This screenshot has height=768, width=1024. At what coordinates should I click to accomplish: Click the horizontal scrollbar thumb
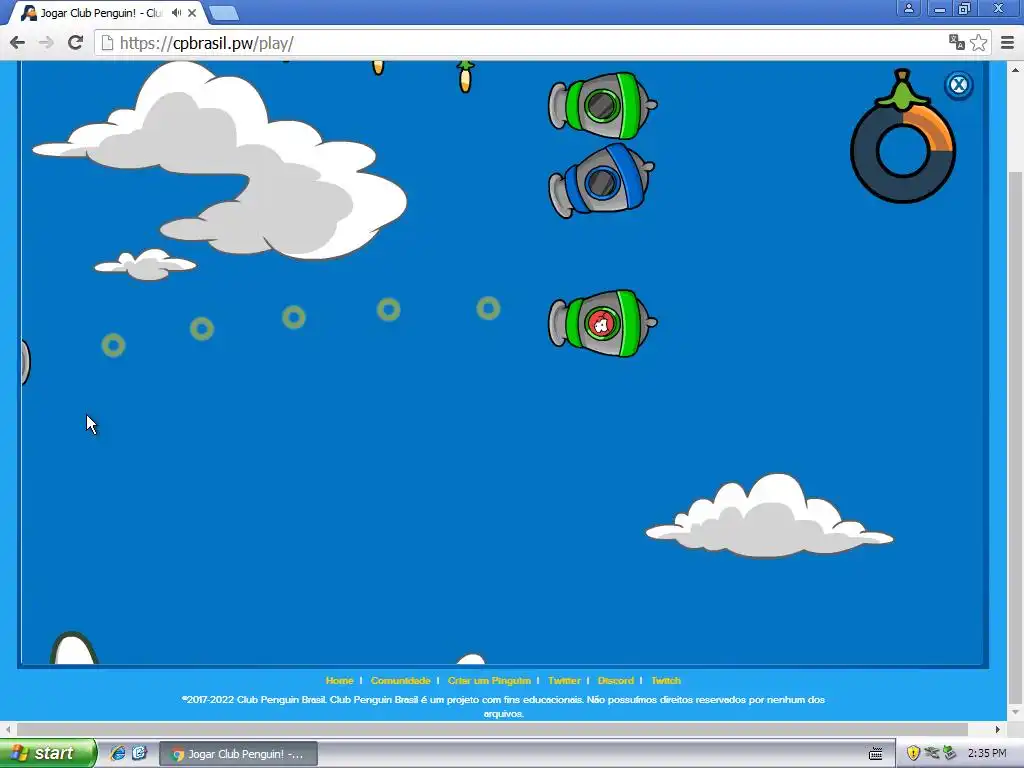(492, 729)
